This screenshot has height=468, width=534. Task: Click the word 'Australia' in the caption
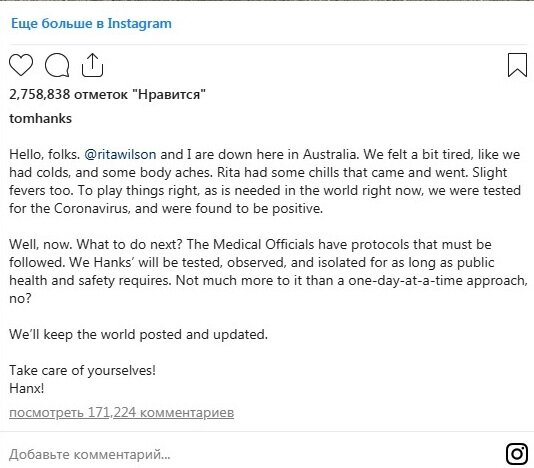330,154
